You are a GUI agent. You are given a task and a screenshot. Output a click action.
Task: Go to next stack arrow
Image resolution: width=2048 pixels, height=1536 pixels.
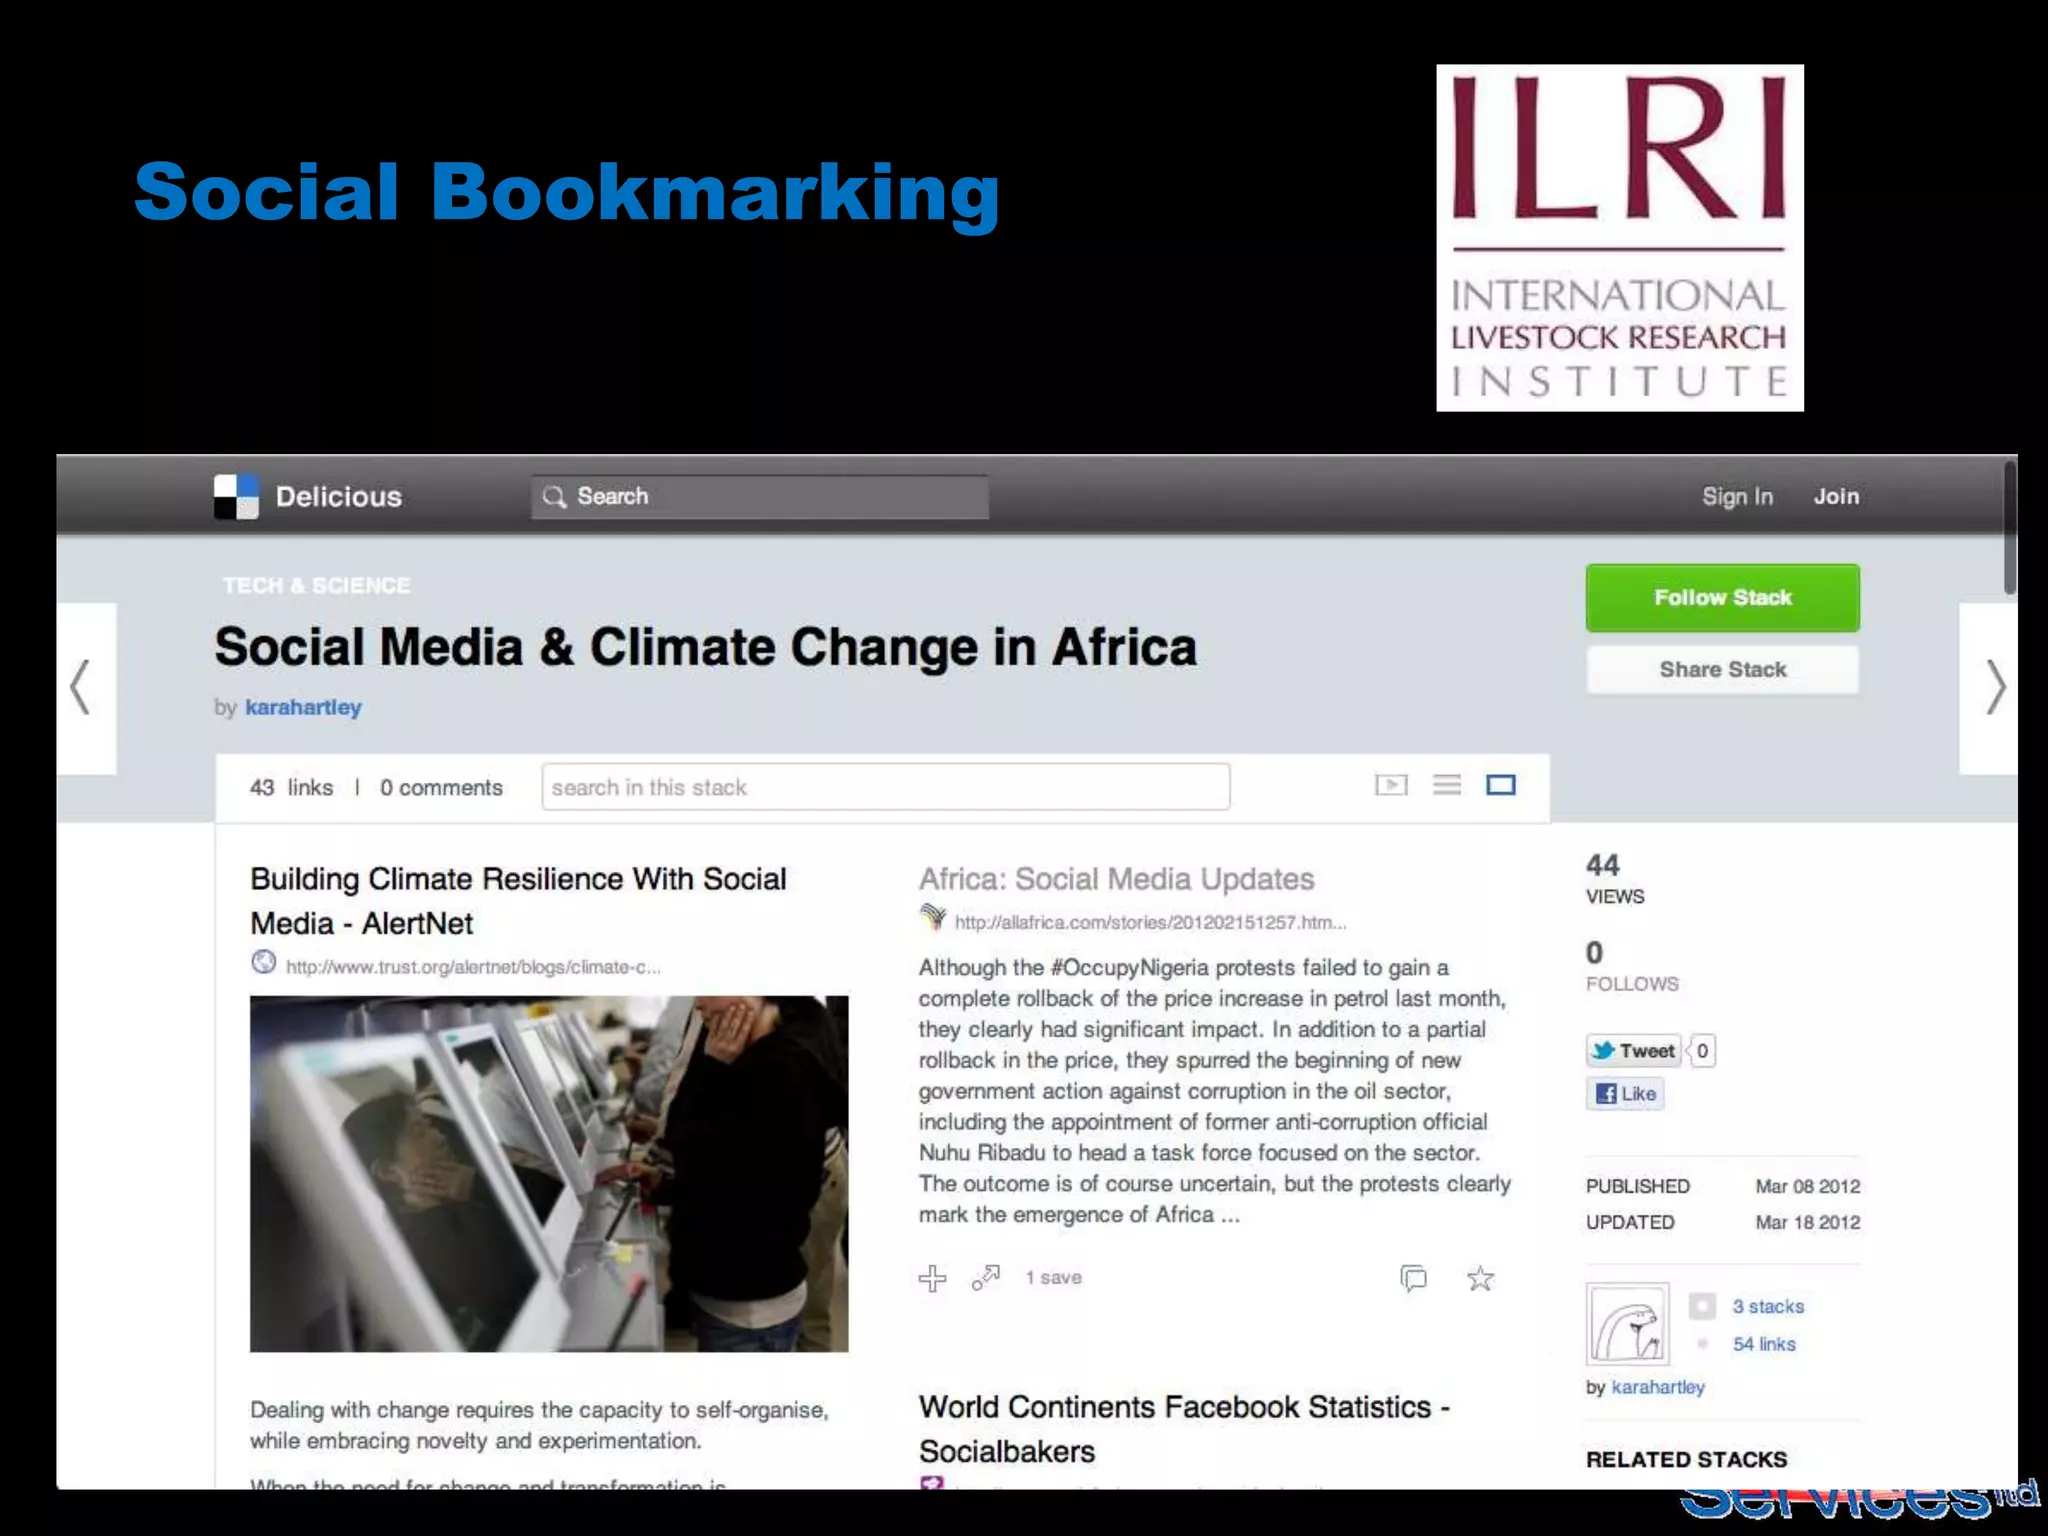point(1995,687)
